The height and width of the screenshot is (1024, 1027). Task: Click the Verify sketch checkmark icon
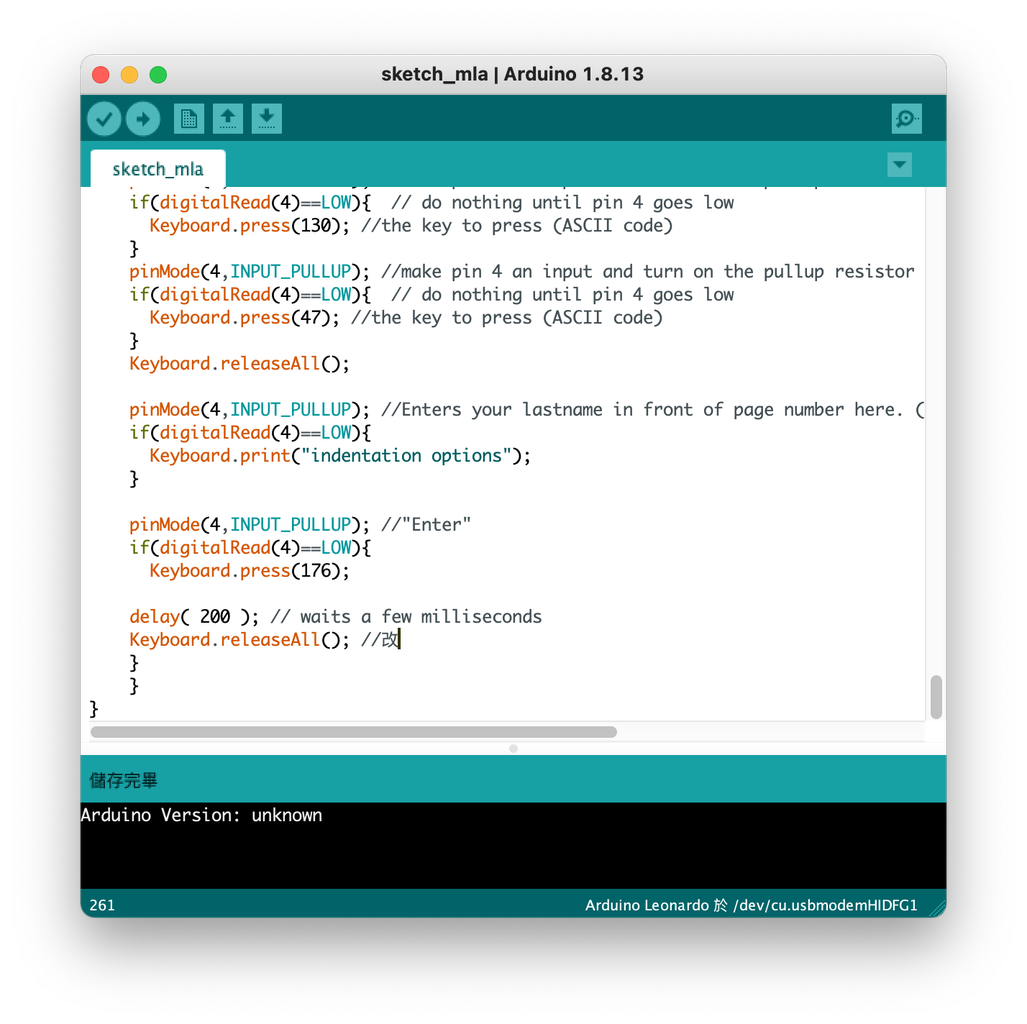pos(103,118)
